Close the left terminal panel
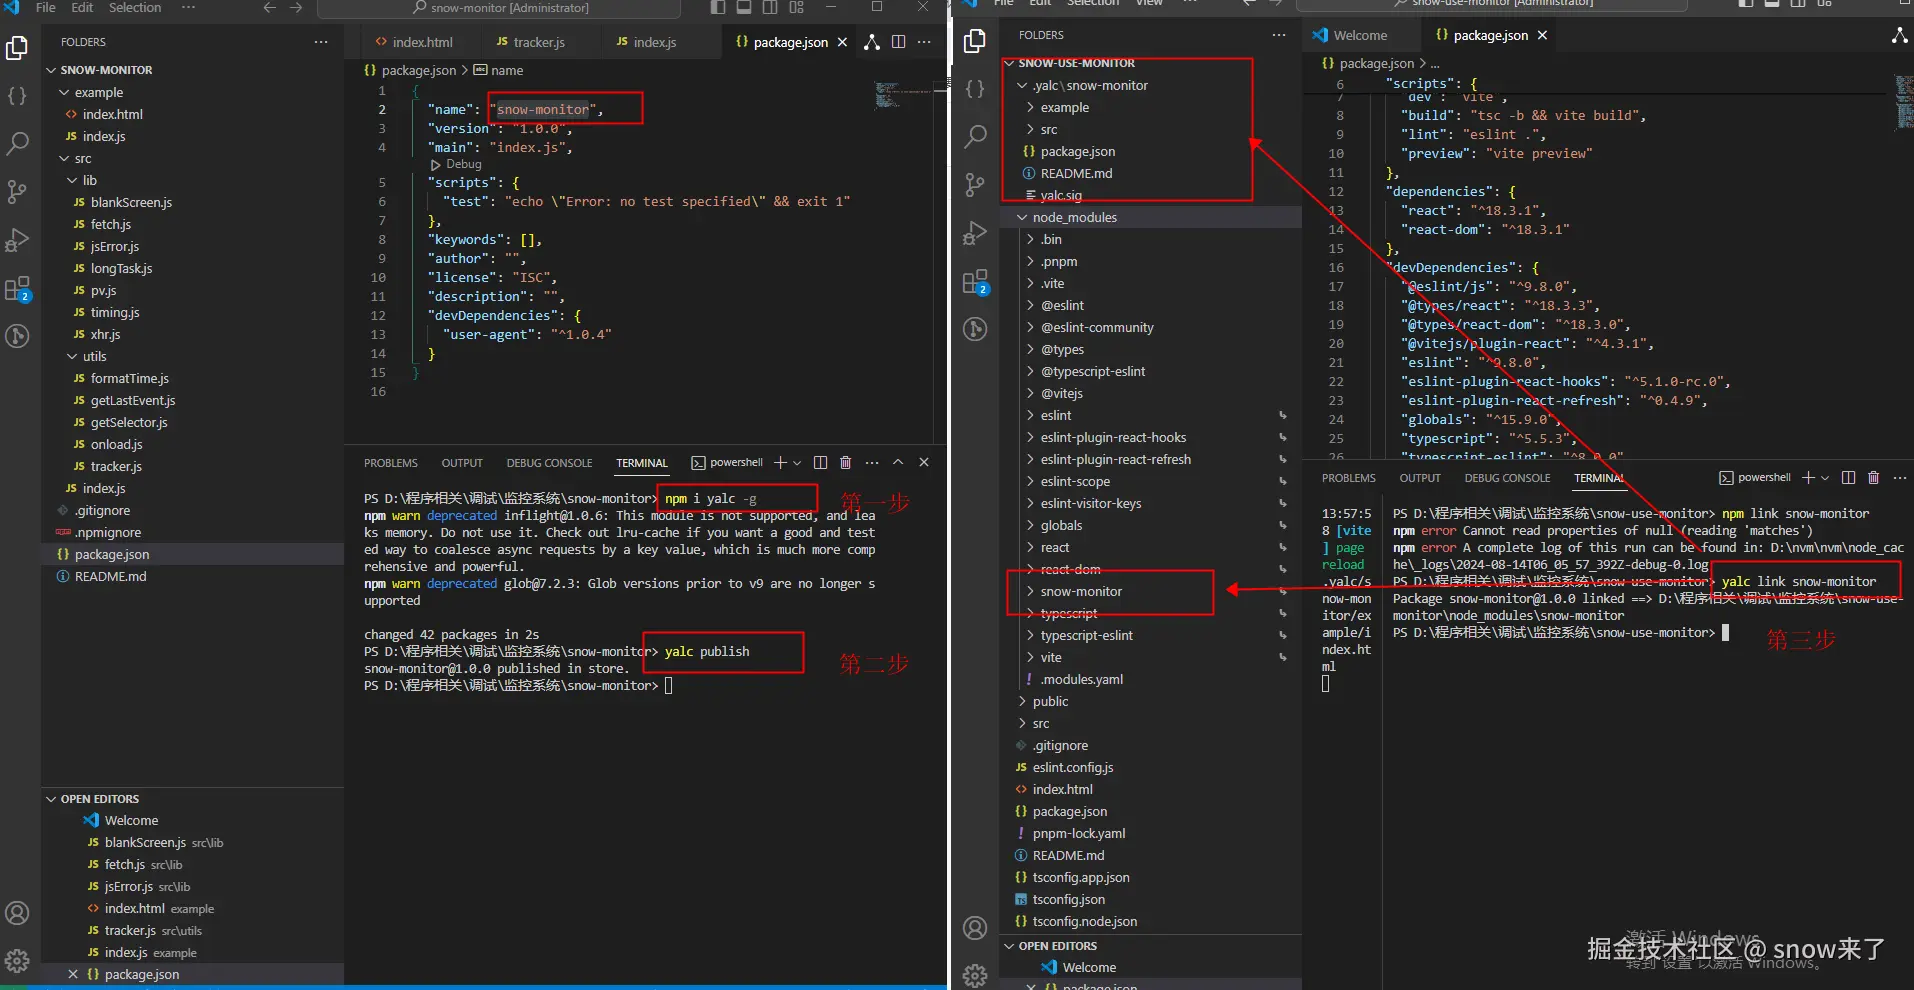 924,462
